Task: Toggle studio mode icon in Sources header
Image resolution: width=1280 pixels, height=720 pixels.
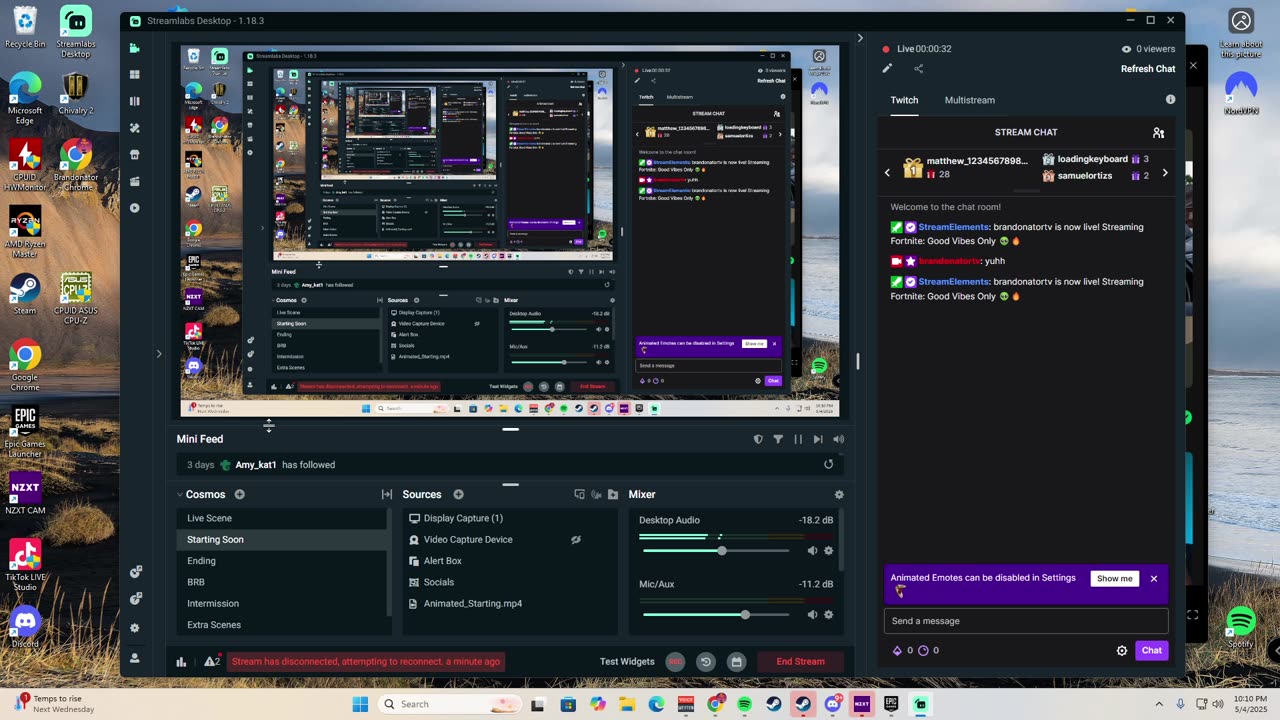Action: 579,494
